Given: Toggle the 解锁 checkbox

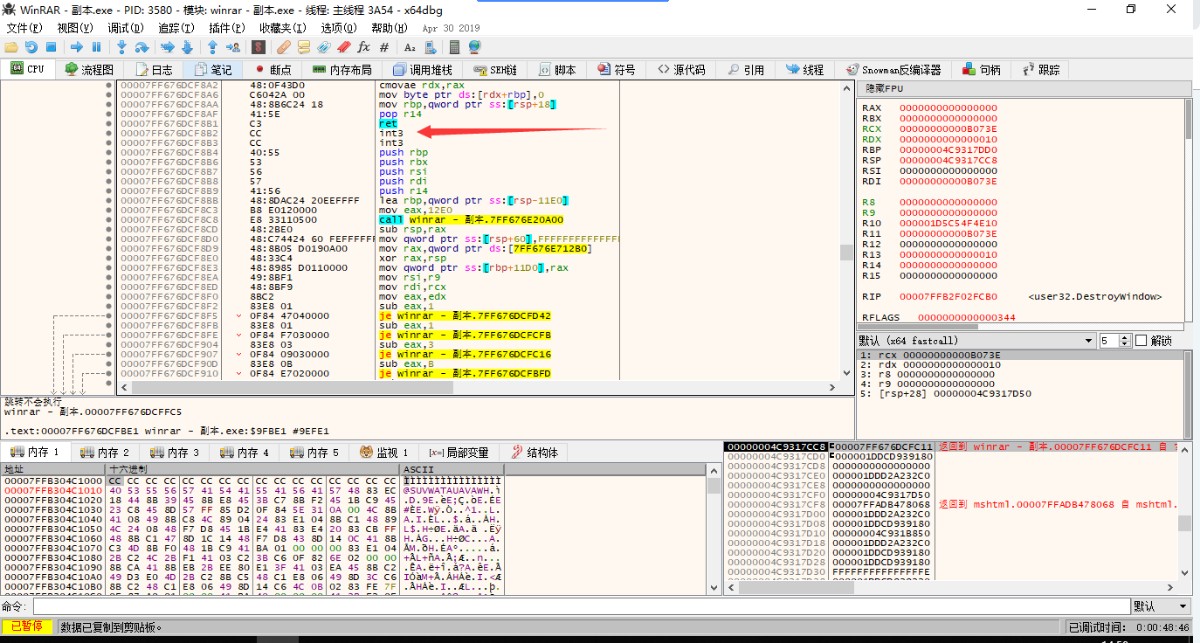Looking at the screenshot, I should (1142, 341).
